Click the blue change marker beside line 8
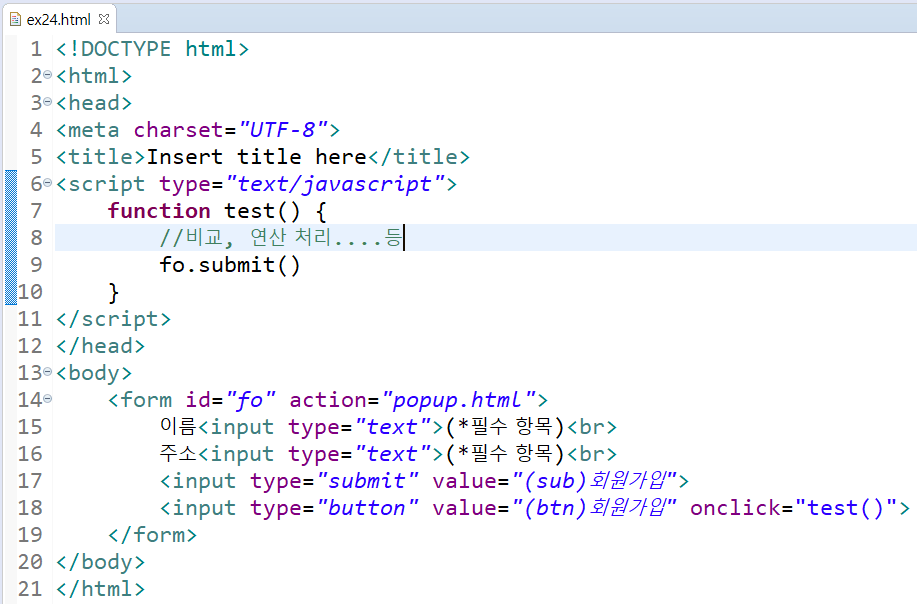This screenshot has width=917, height=604. click(x=11, y=237)
